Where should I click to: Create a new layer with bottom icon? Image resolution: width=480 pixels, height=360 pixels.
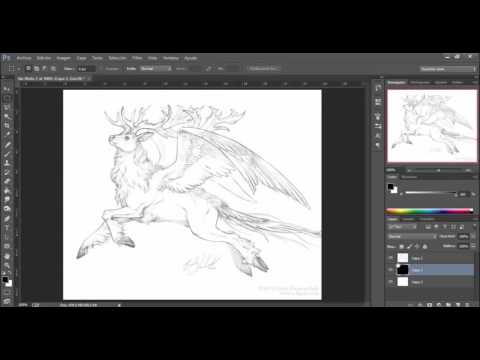[458, 304]
